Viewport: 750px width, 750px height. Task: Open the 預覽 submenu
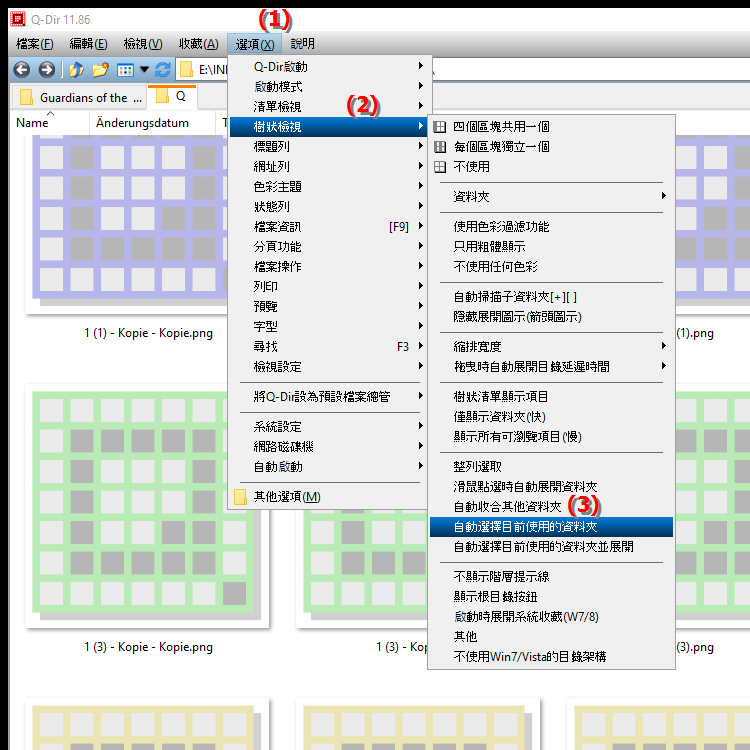pyautogui.click(x=329, y=307)
